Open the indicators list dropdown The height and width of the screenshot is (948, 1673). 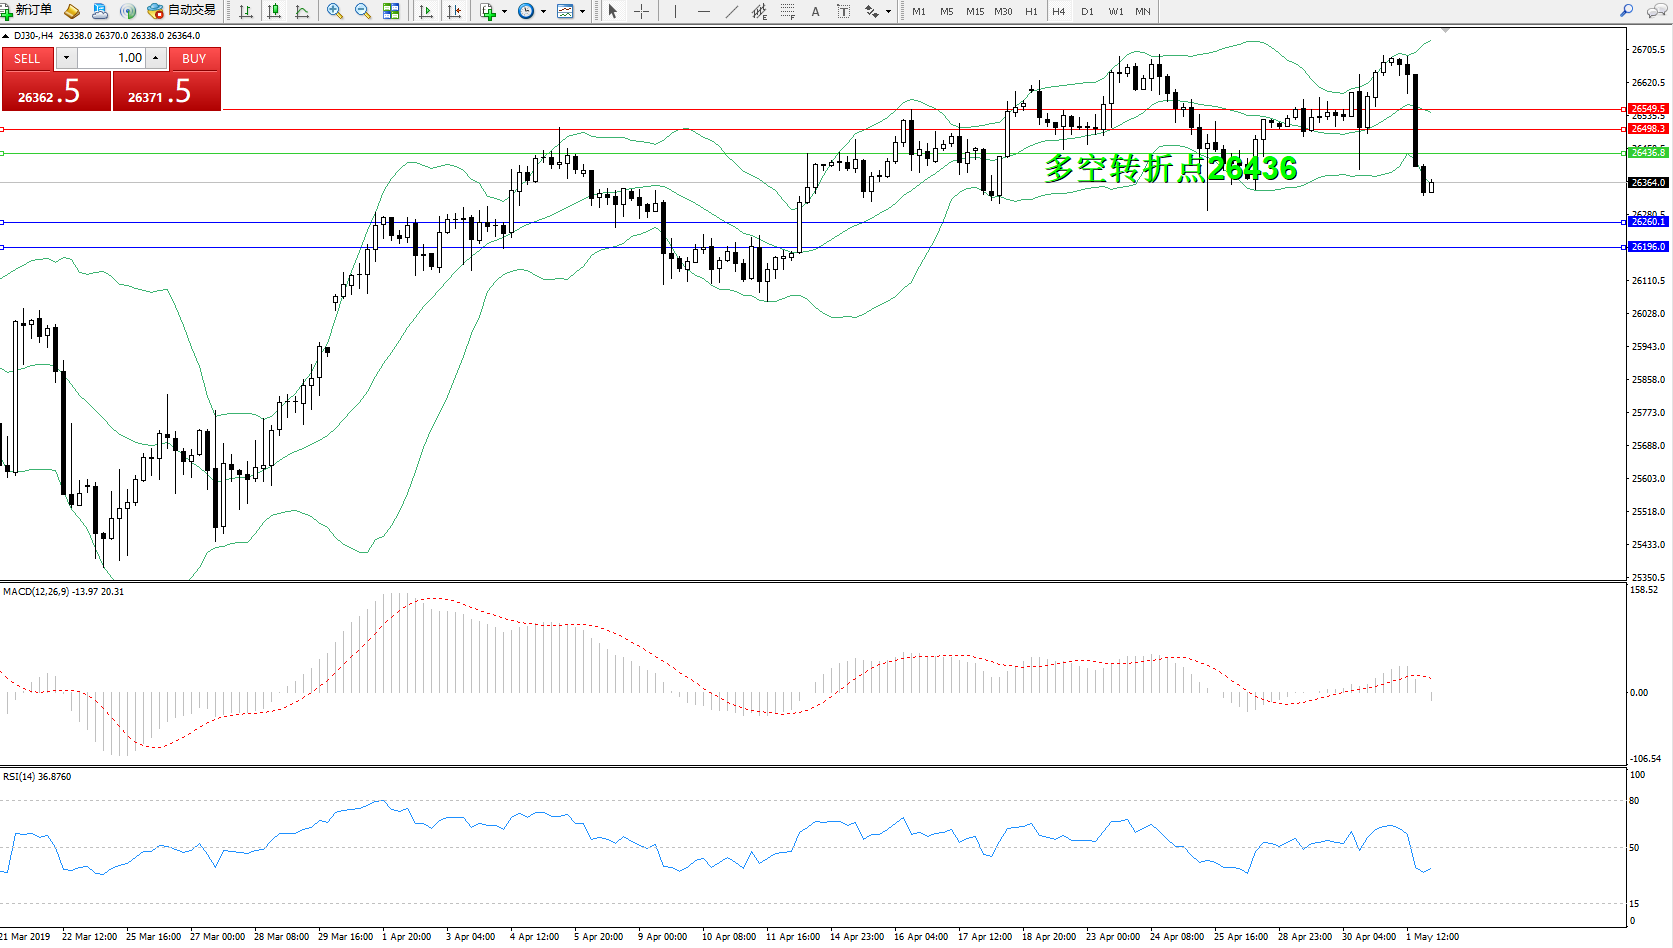point(504,12)
